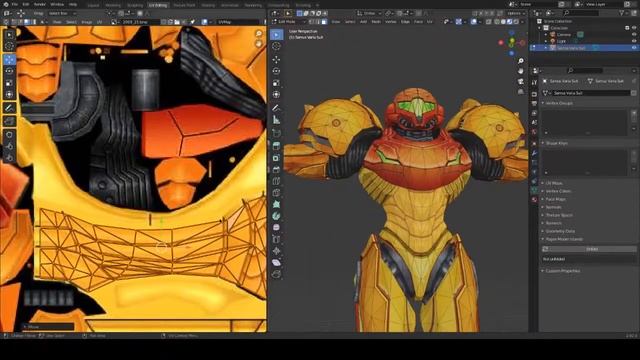Select the Cursor tool in UV editor toolbar

9,46
